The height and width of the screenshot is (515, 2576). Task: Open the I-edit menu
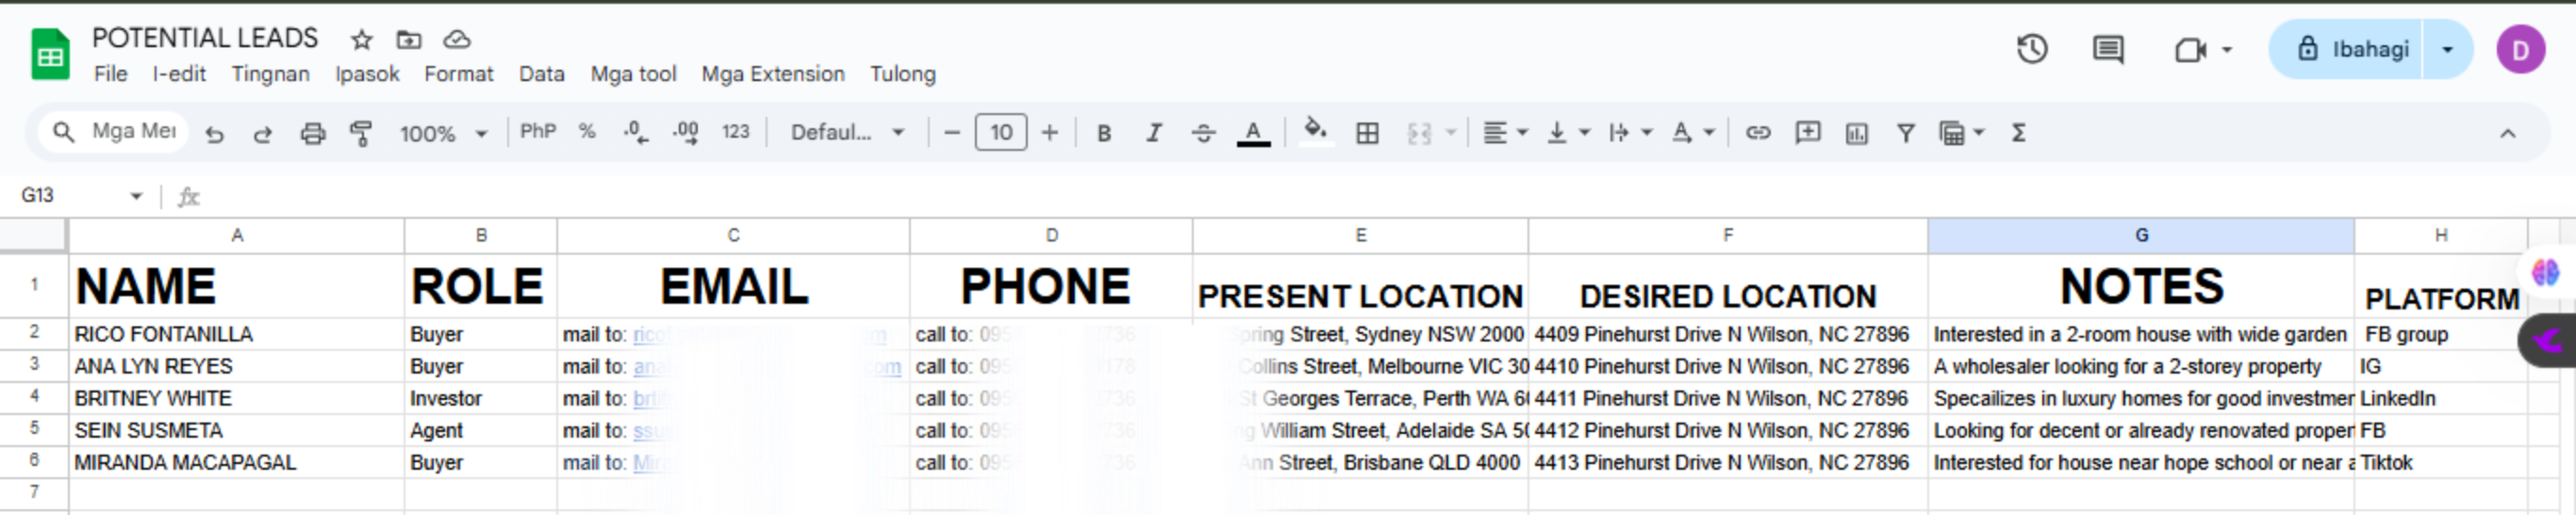[x=179, y=74]
